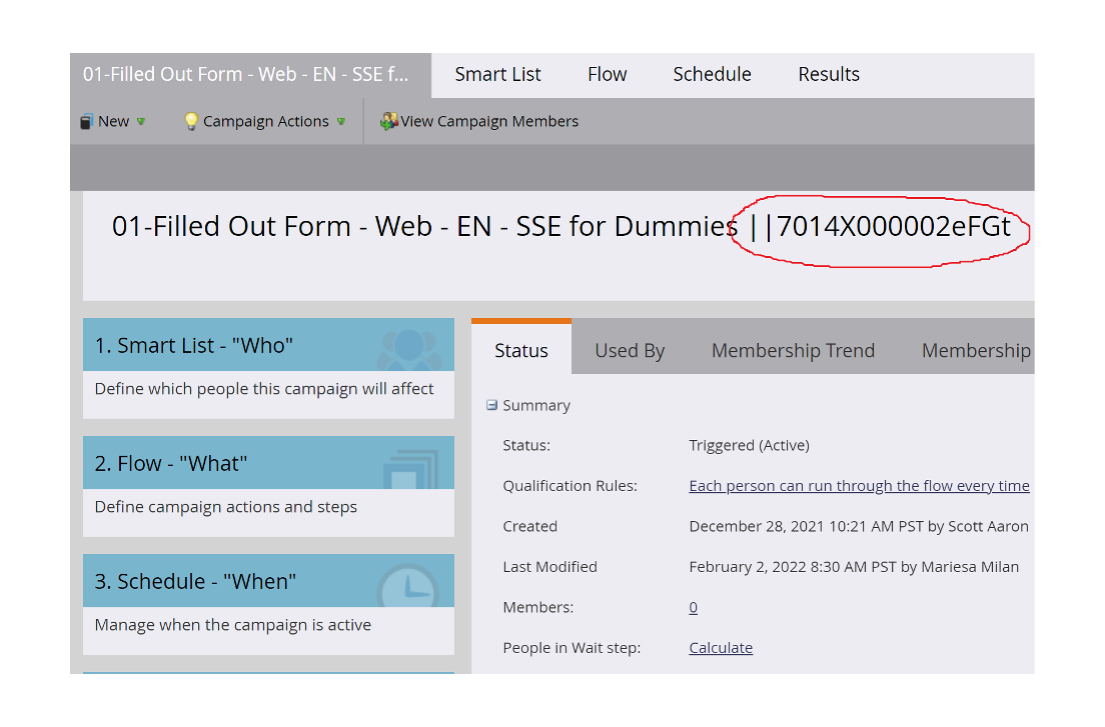This screenshot has height=727, width=1105.
Task: Click the New campaign icon
Action: click(x=86, y=122)
